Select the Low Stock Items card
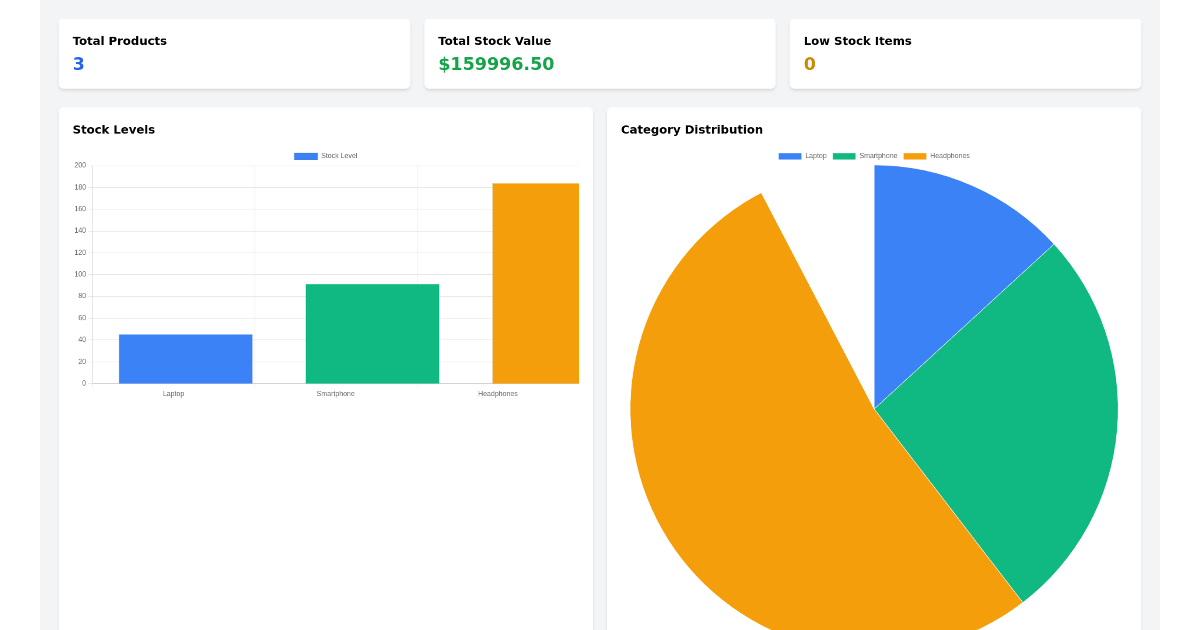The width and height of the screenshot is (1200, 630). (x=964, y=53)
